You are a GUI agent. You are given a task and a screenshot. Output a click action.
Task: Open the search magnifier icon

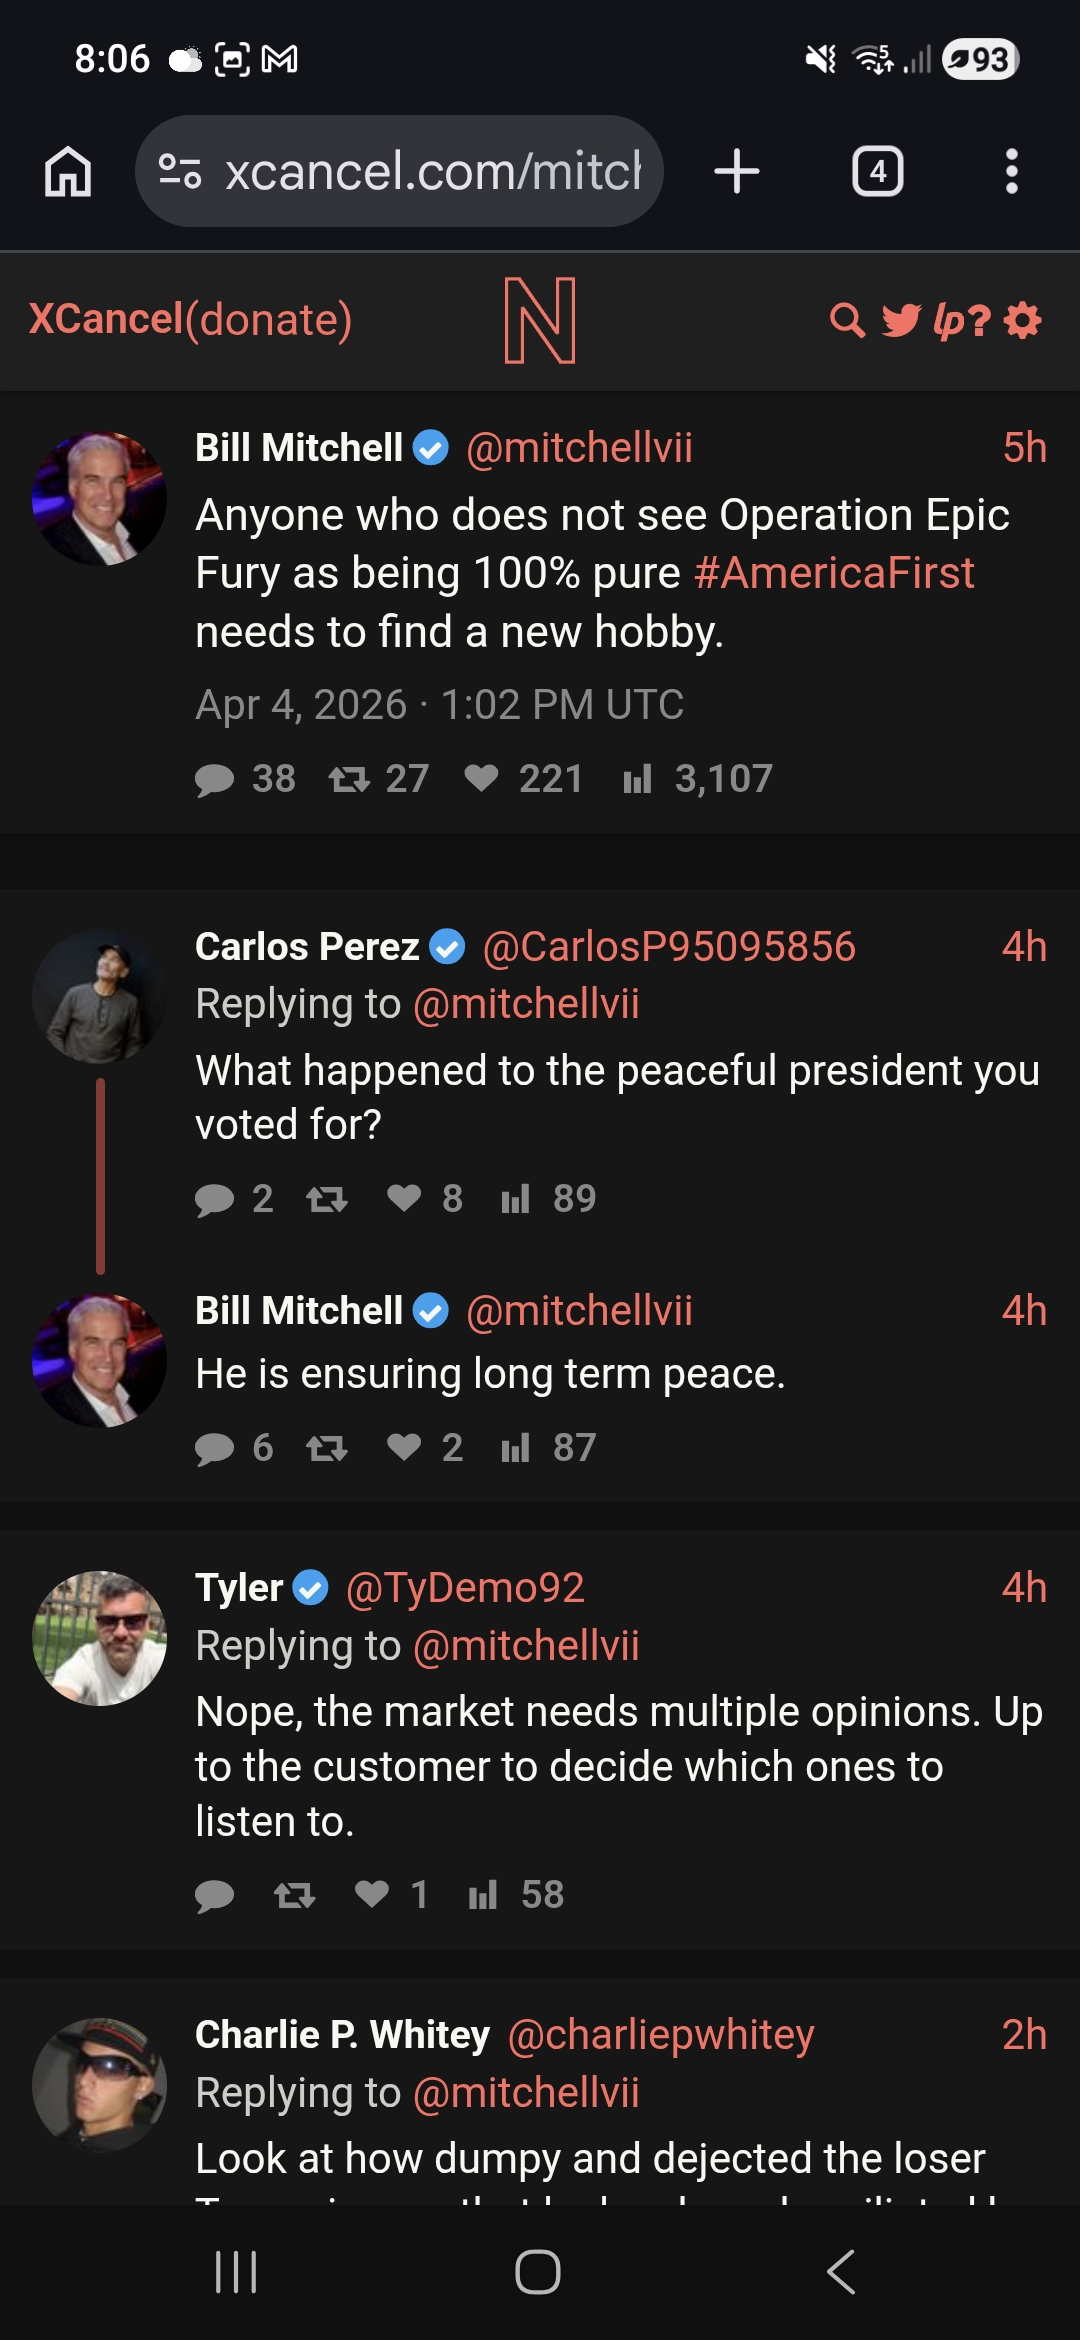[847, 320]
